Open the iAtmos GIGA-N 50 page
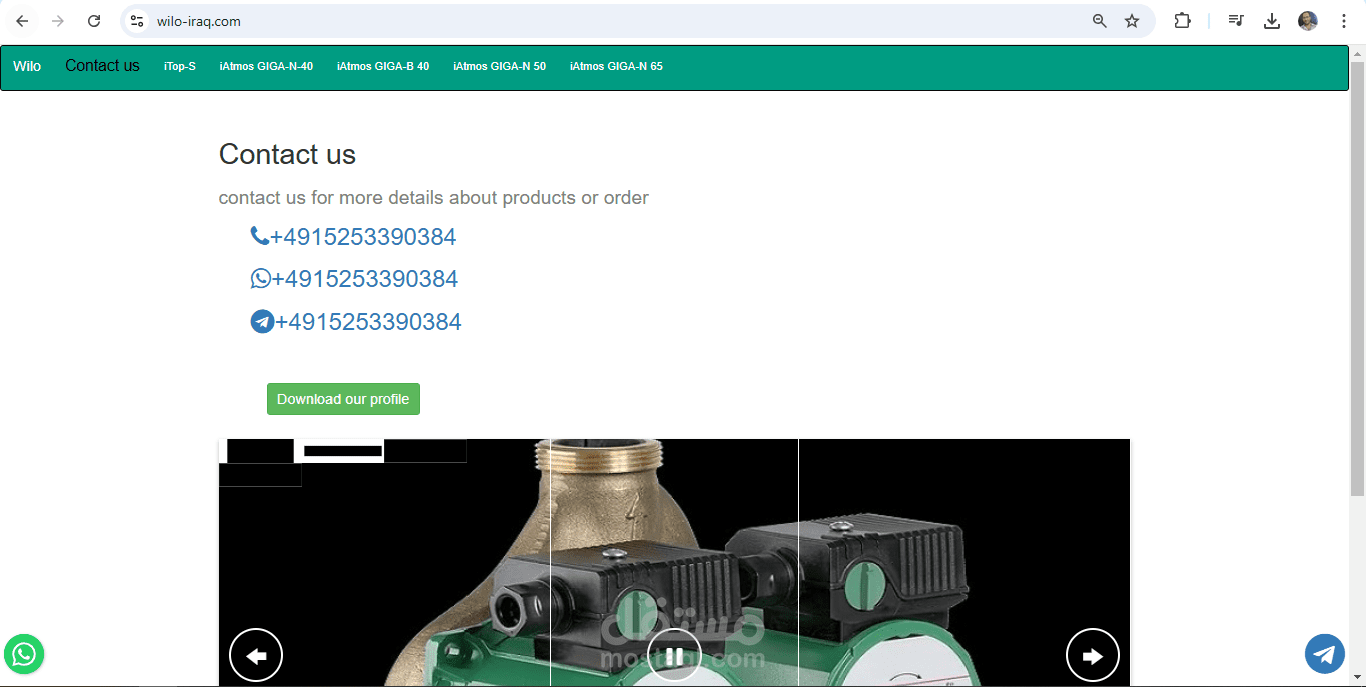This screenshot has height=687, width=1366. click(x=500, y=66)
